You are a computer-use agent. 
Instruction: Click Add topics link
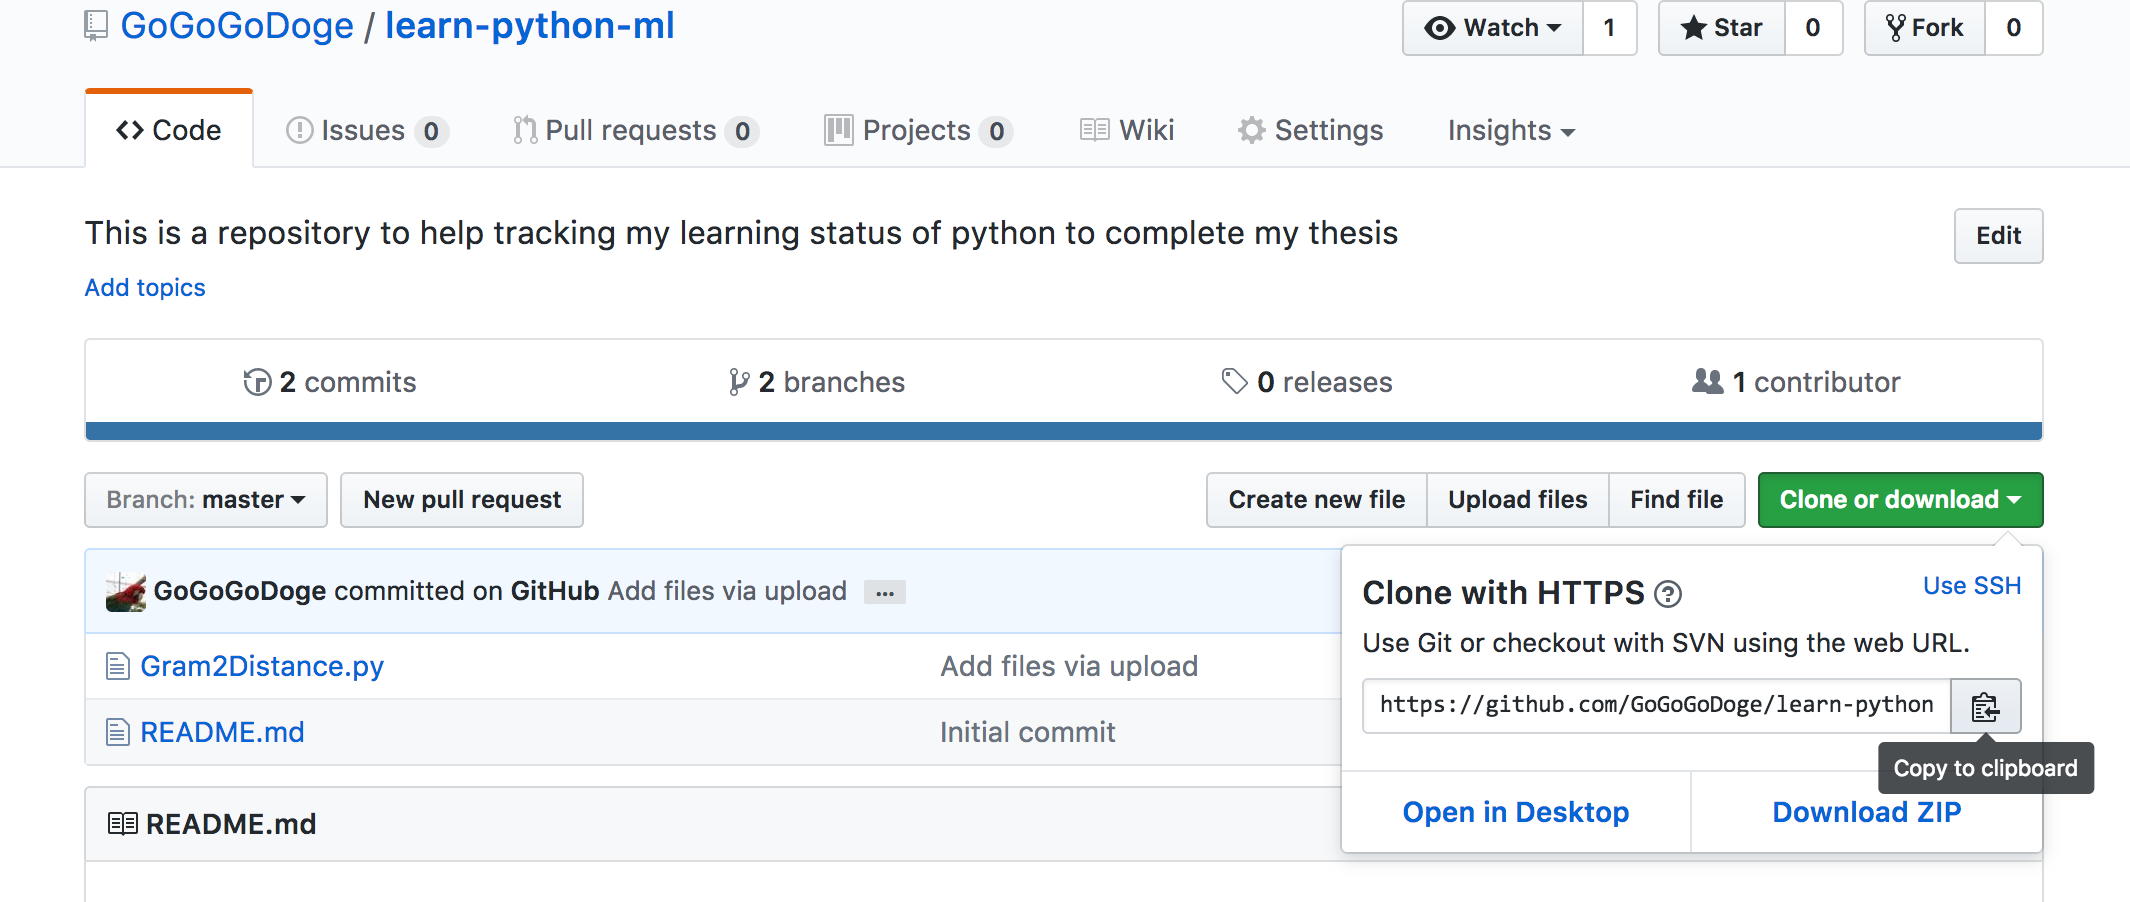[145, 288]
